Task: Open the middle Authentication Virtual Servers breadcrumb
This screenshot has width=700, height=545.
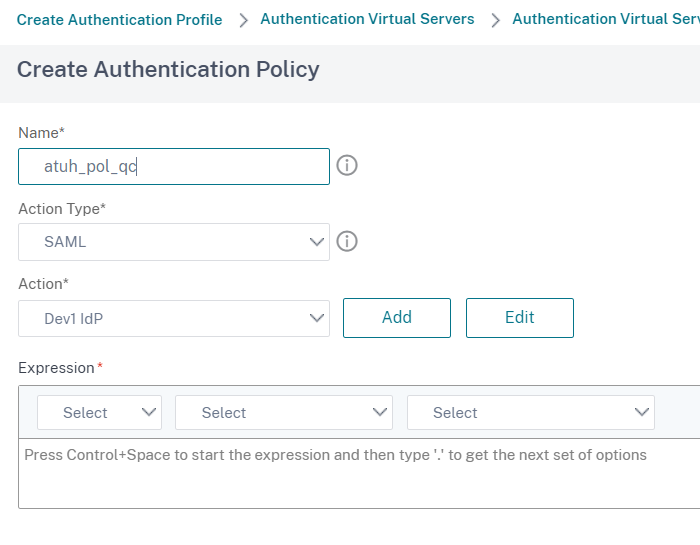Action: (367, 19)
